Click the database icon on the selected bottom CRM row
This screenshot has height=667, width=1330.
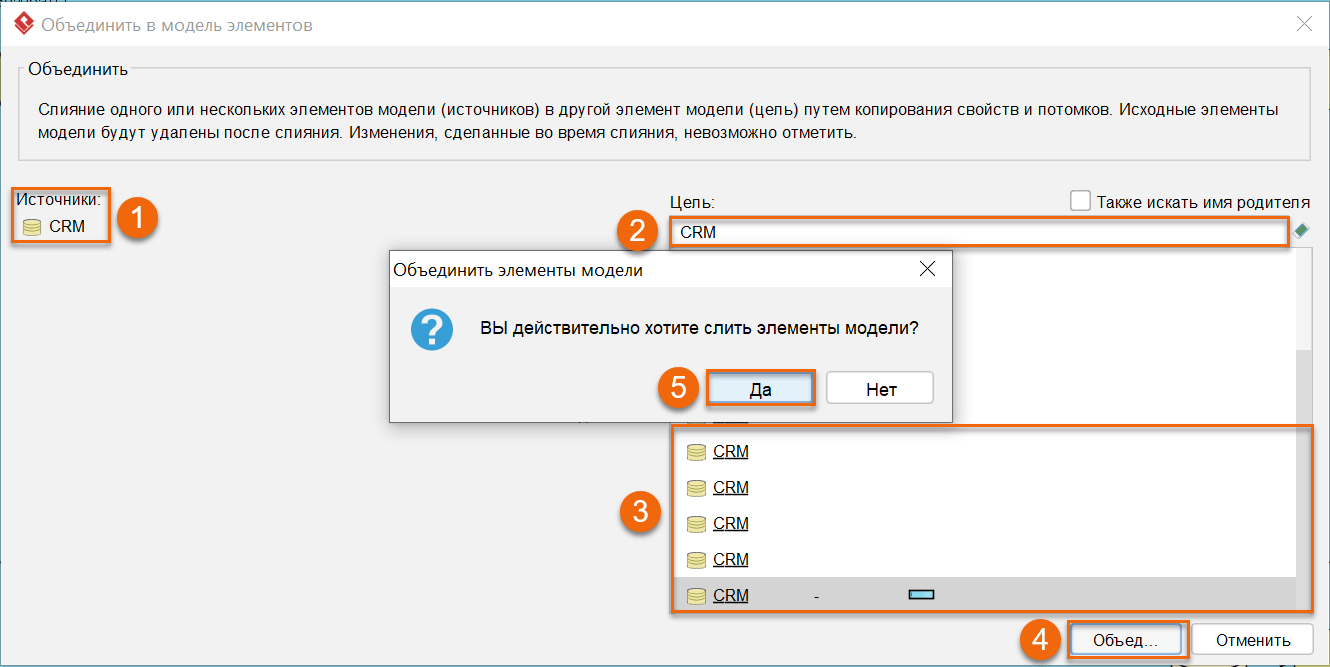[x=697, y=595]
